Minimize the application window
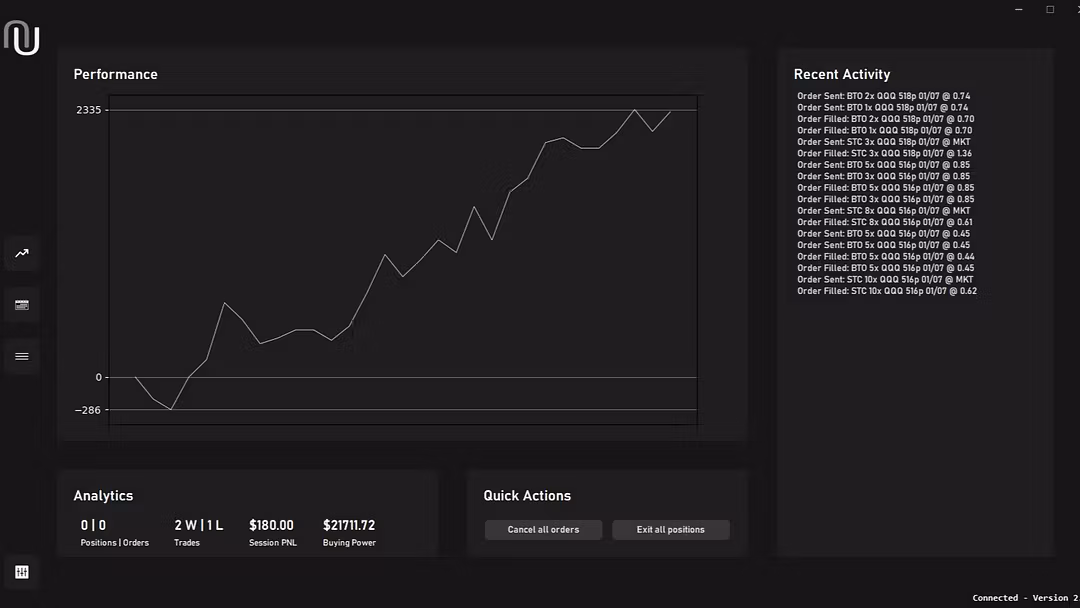This screenshot has height=608, width=1080. (1018, 10)
